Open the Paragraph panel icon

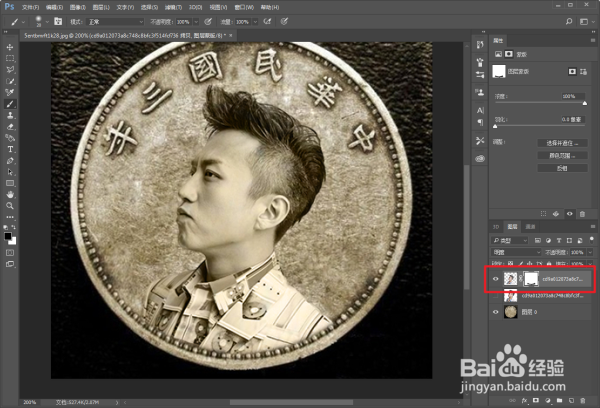tap(480, 122)
